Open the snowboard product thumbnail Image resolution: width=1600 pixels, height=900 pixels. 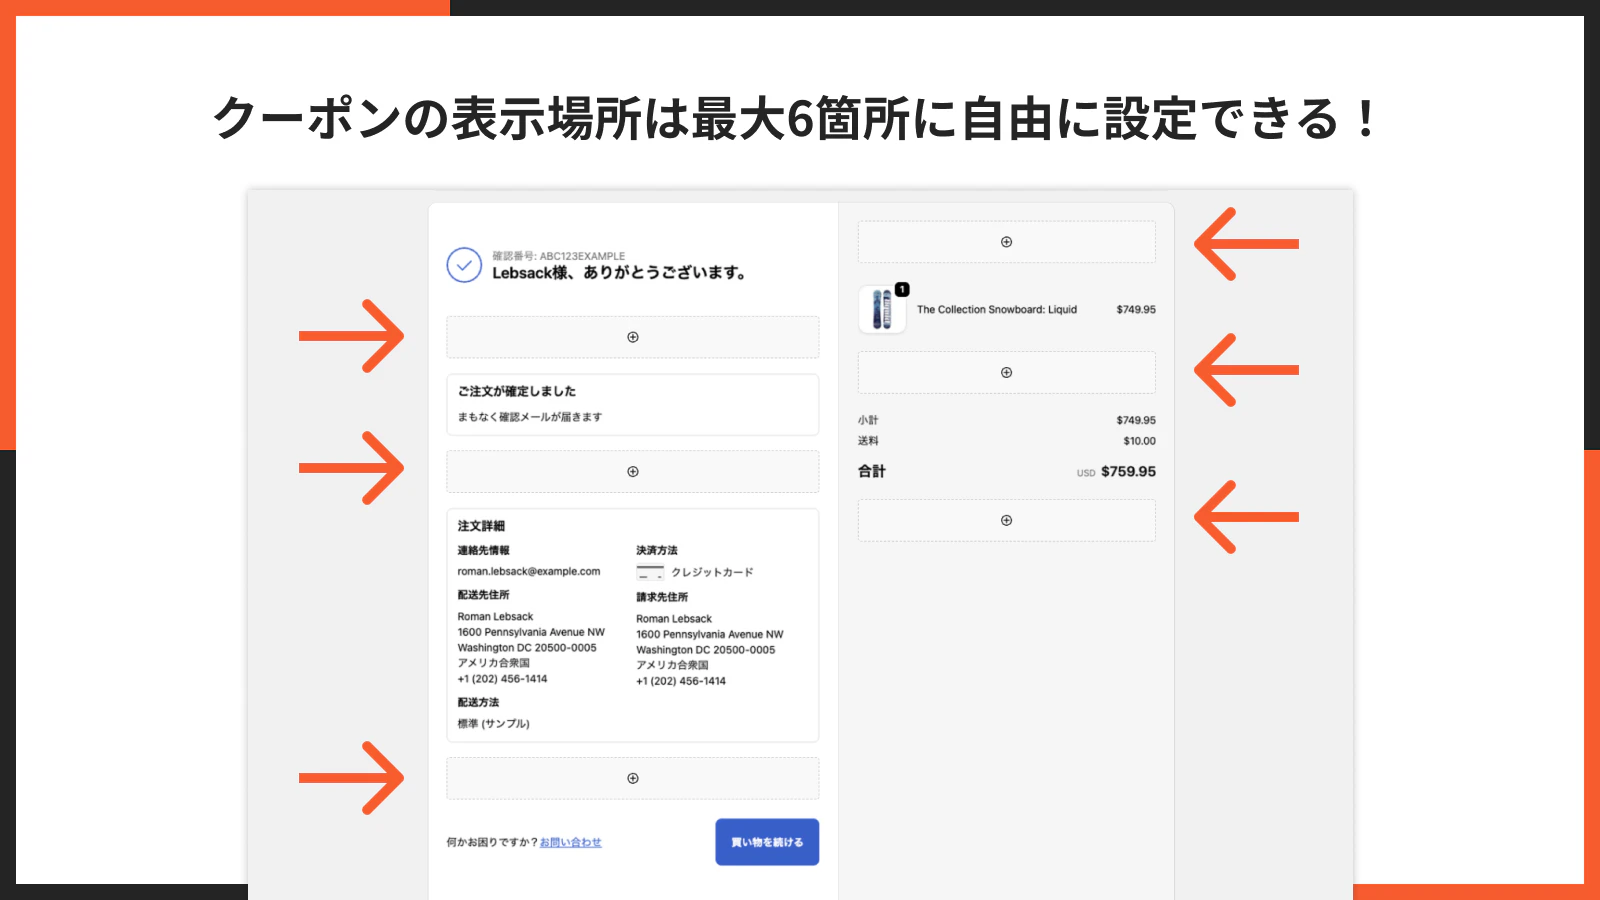tap(882, 310)
